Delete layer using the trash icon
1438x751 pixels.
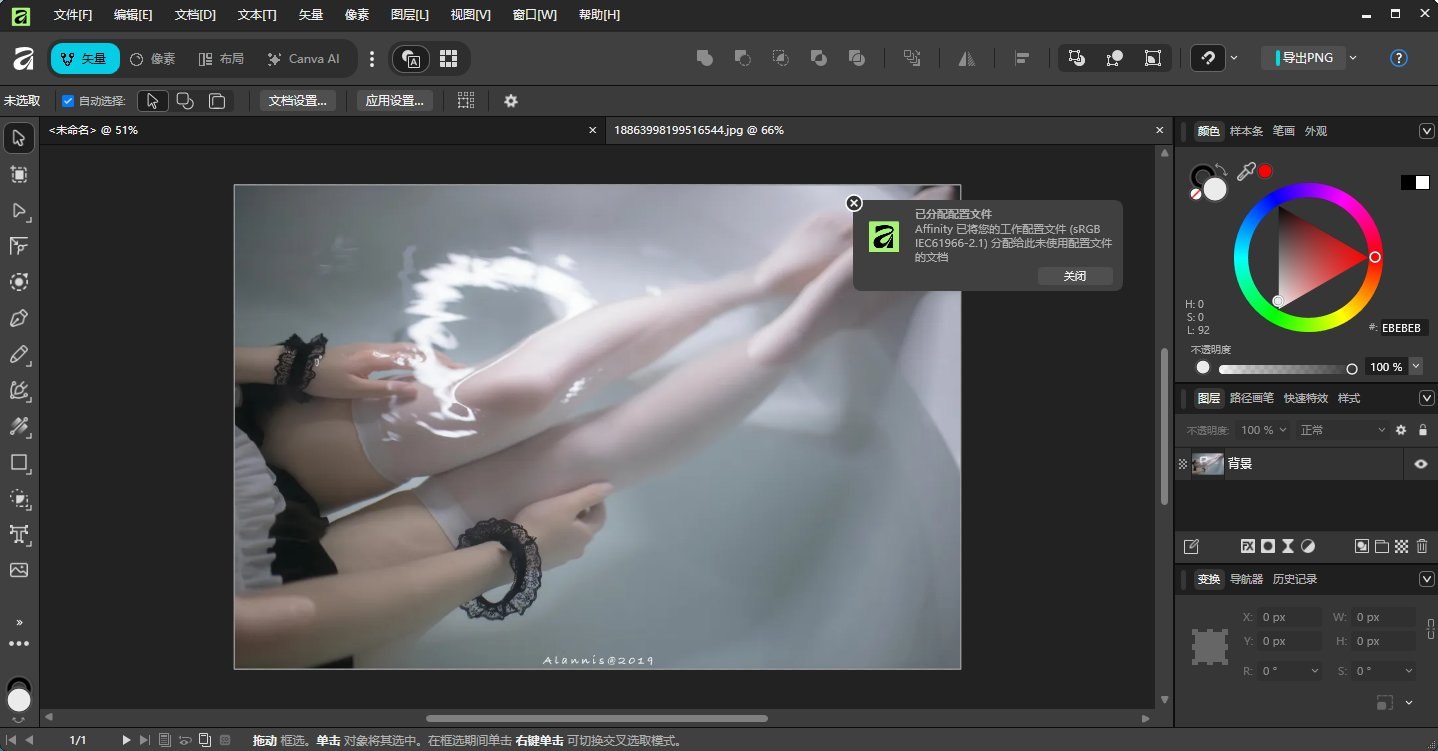click(1422, 546)
